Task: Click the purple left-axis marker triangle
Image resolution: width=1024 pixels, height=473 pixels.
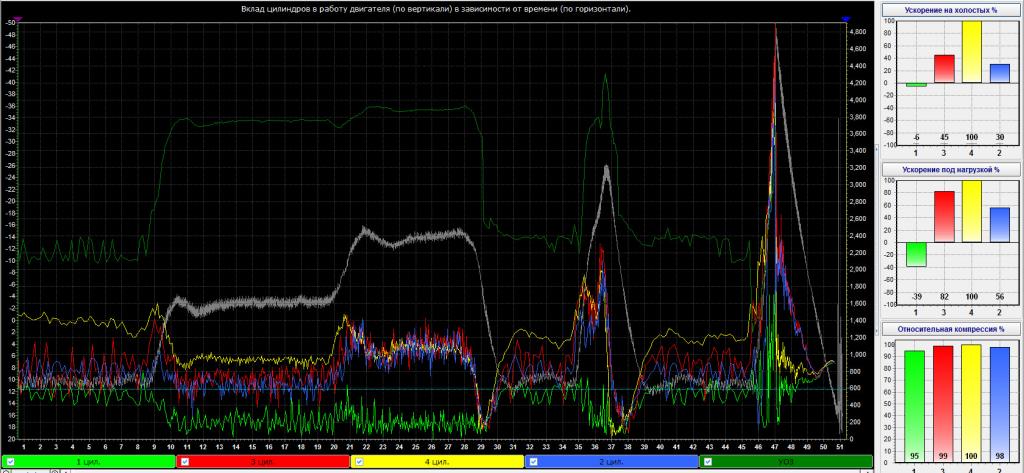Action: click(18, 20)
